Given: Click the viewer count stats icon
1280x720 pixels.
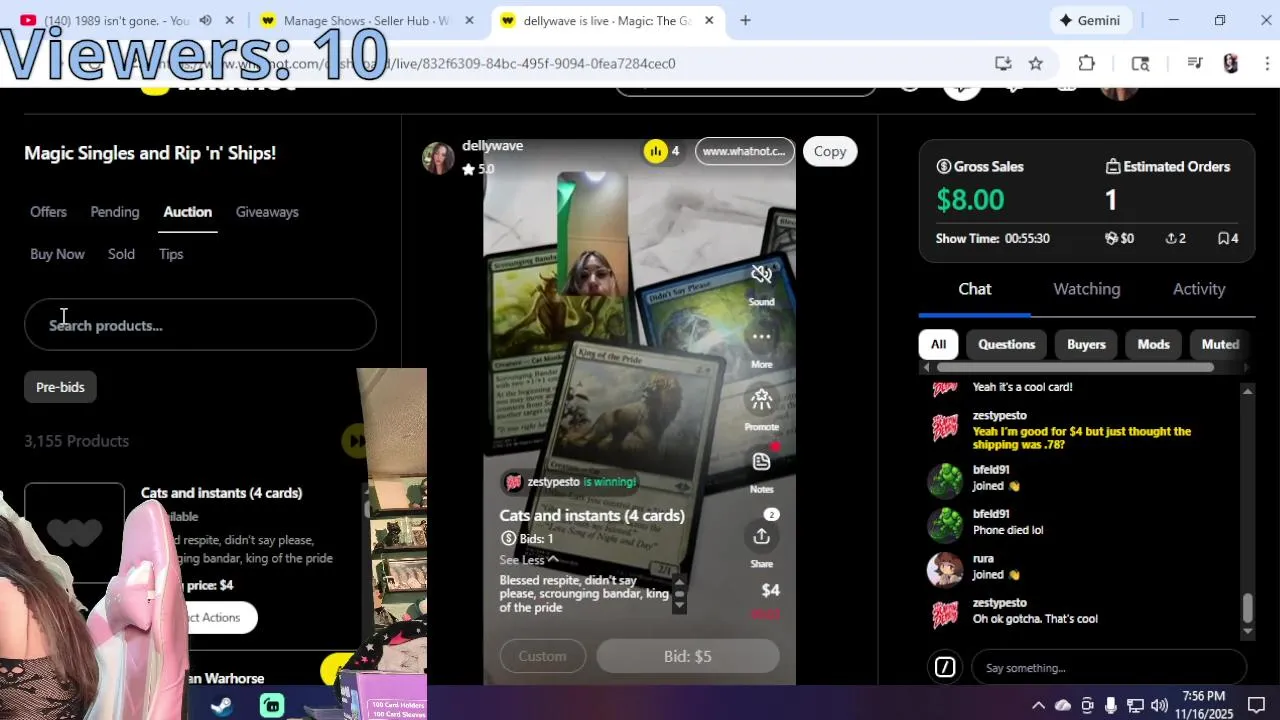Looking at the screenshot, I should coord(656,151).
